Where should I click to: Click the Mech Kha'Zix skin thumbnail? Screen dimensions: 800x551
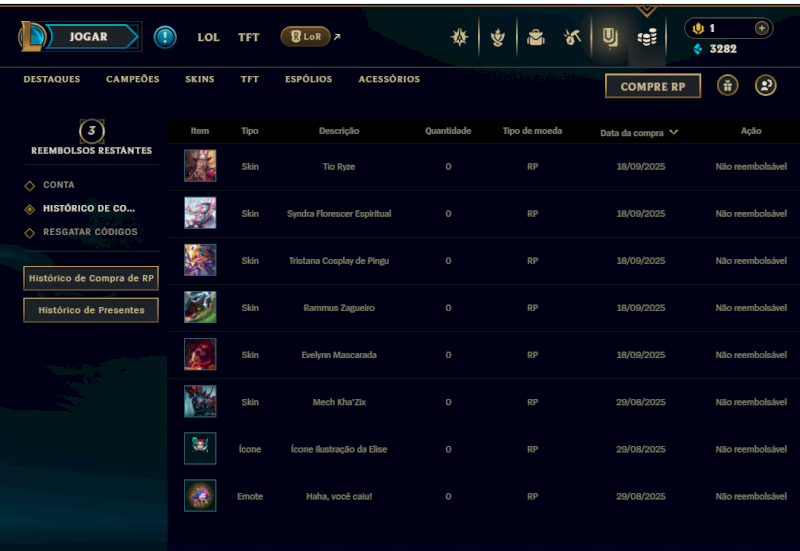(200, 401)
